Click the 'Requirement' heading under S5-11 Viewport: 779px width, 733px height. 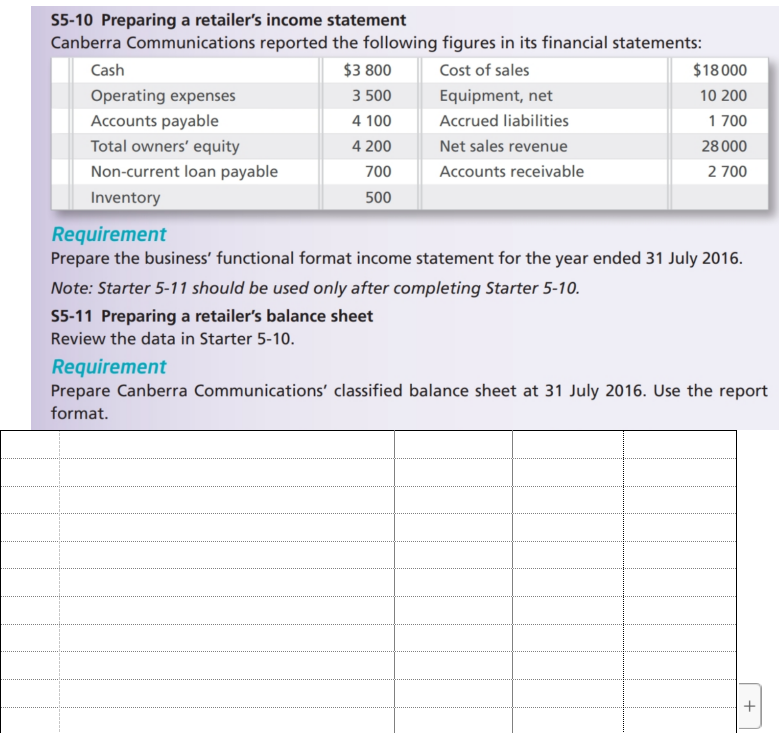(x=109, y=367)
